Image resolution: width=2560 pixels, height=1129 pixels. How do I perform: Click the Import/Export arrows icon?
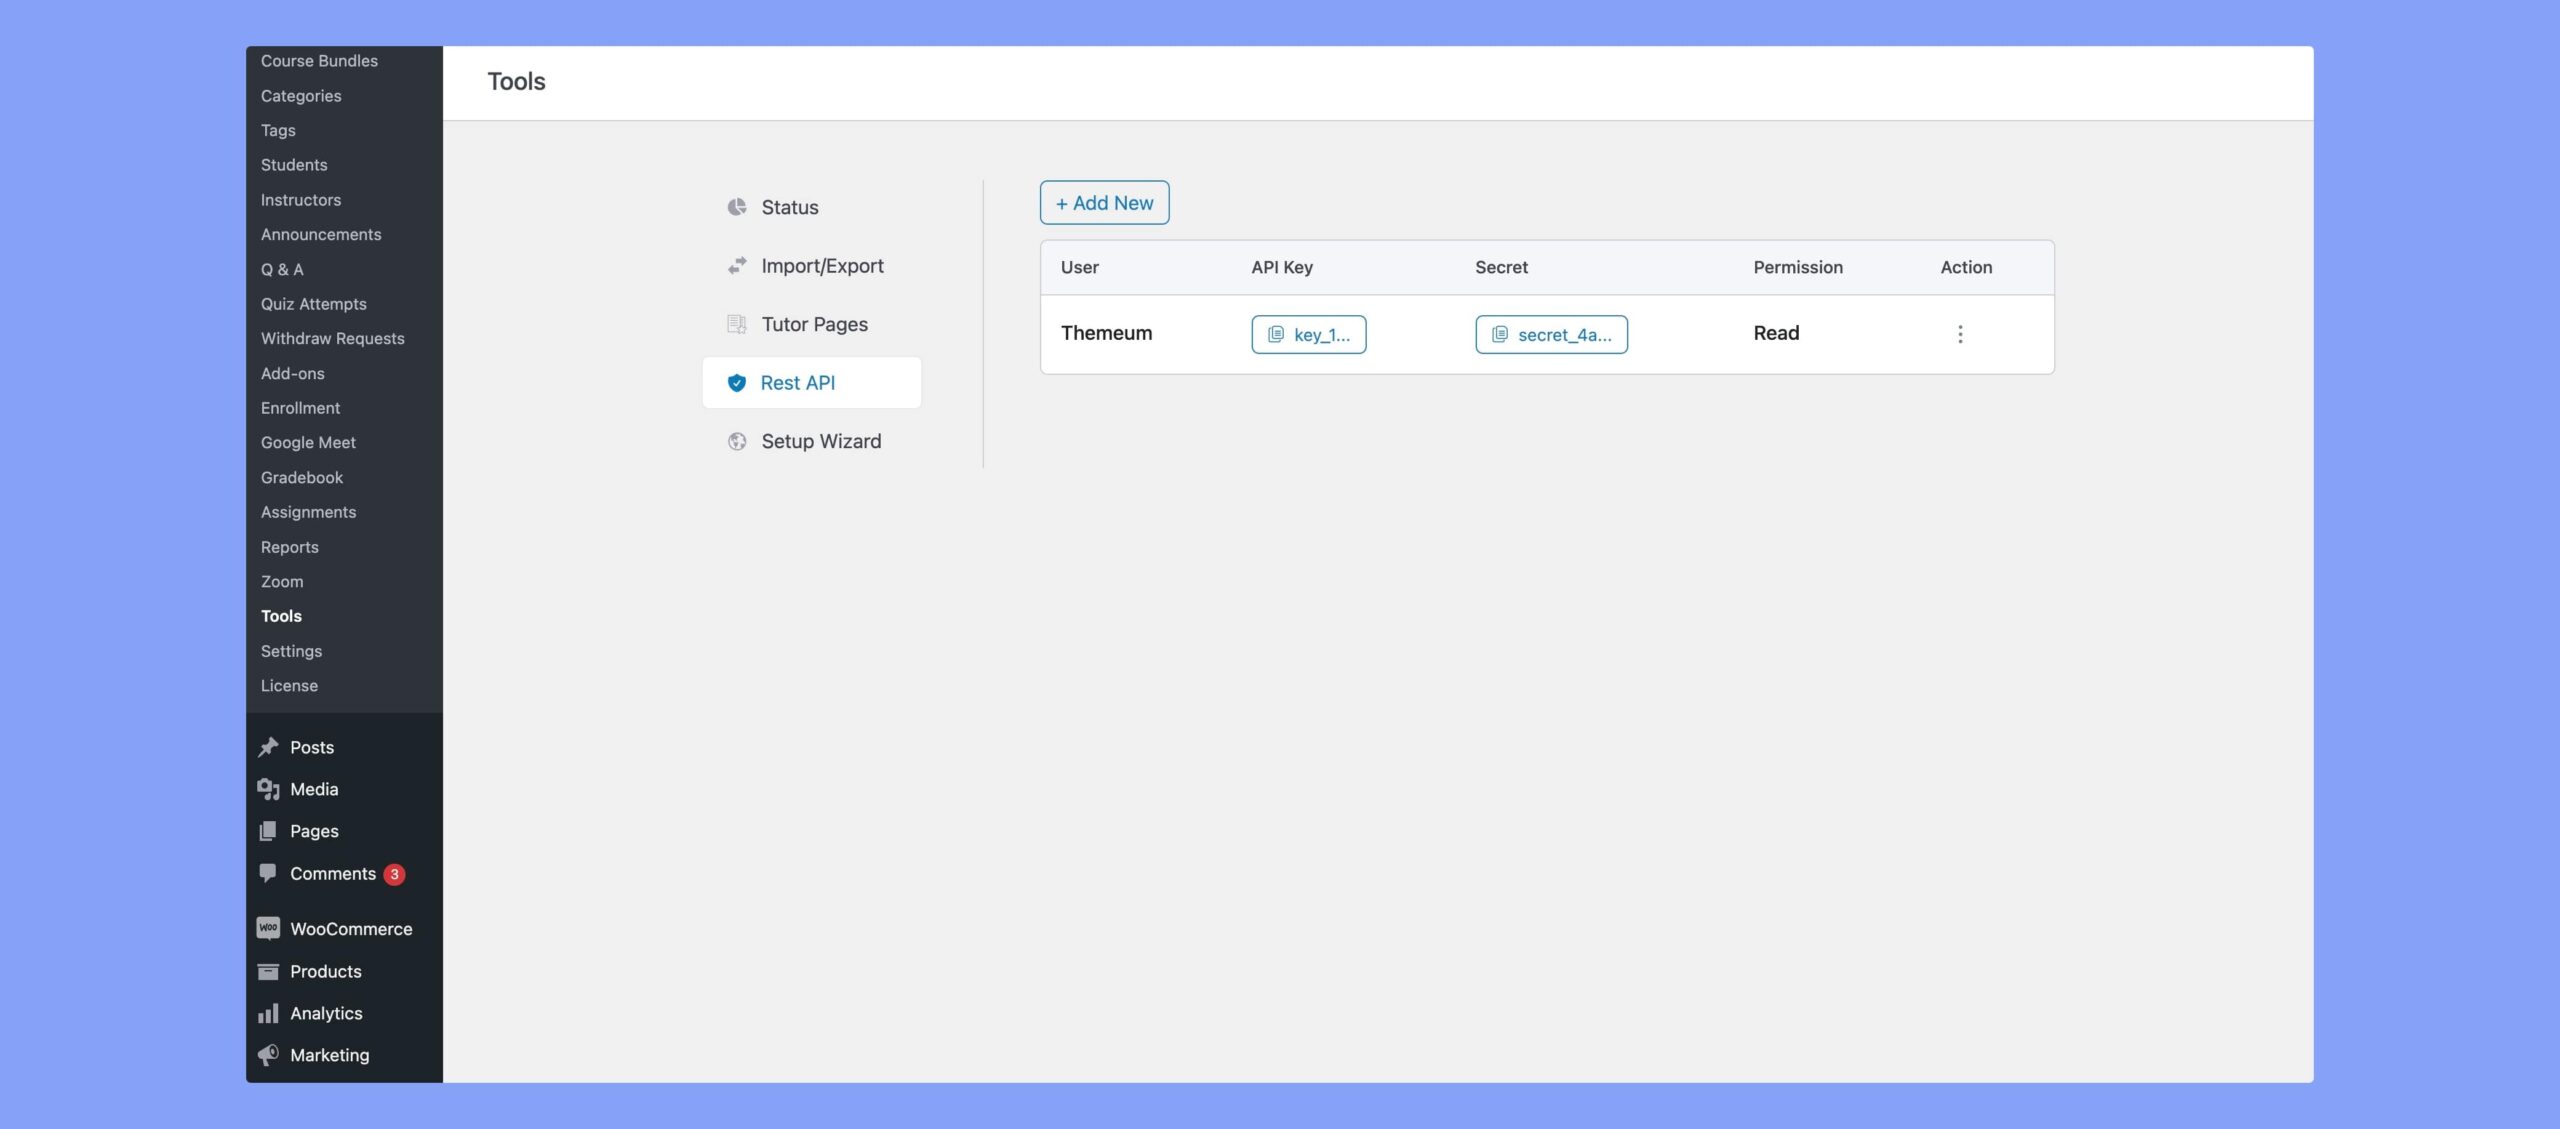pyautogui.click(x=736, y=266)
